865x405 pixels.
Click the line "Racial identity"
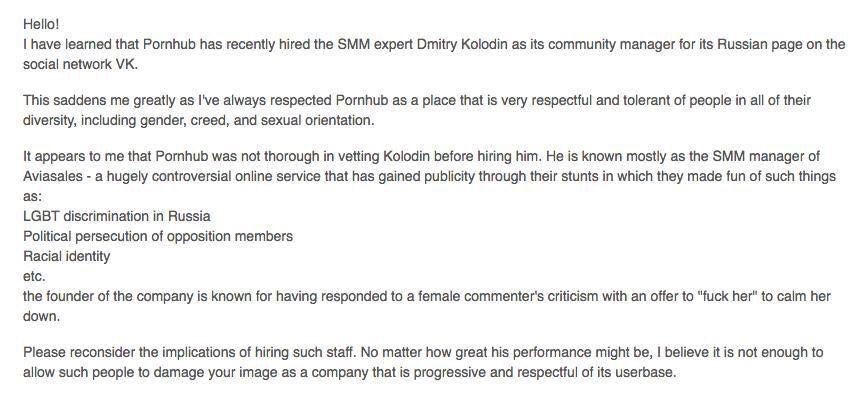[66, 255]
